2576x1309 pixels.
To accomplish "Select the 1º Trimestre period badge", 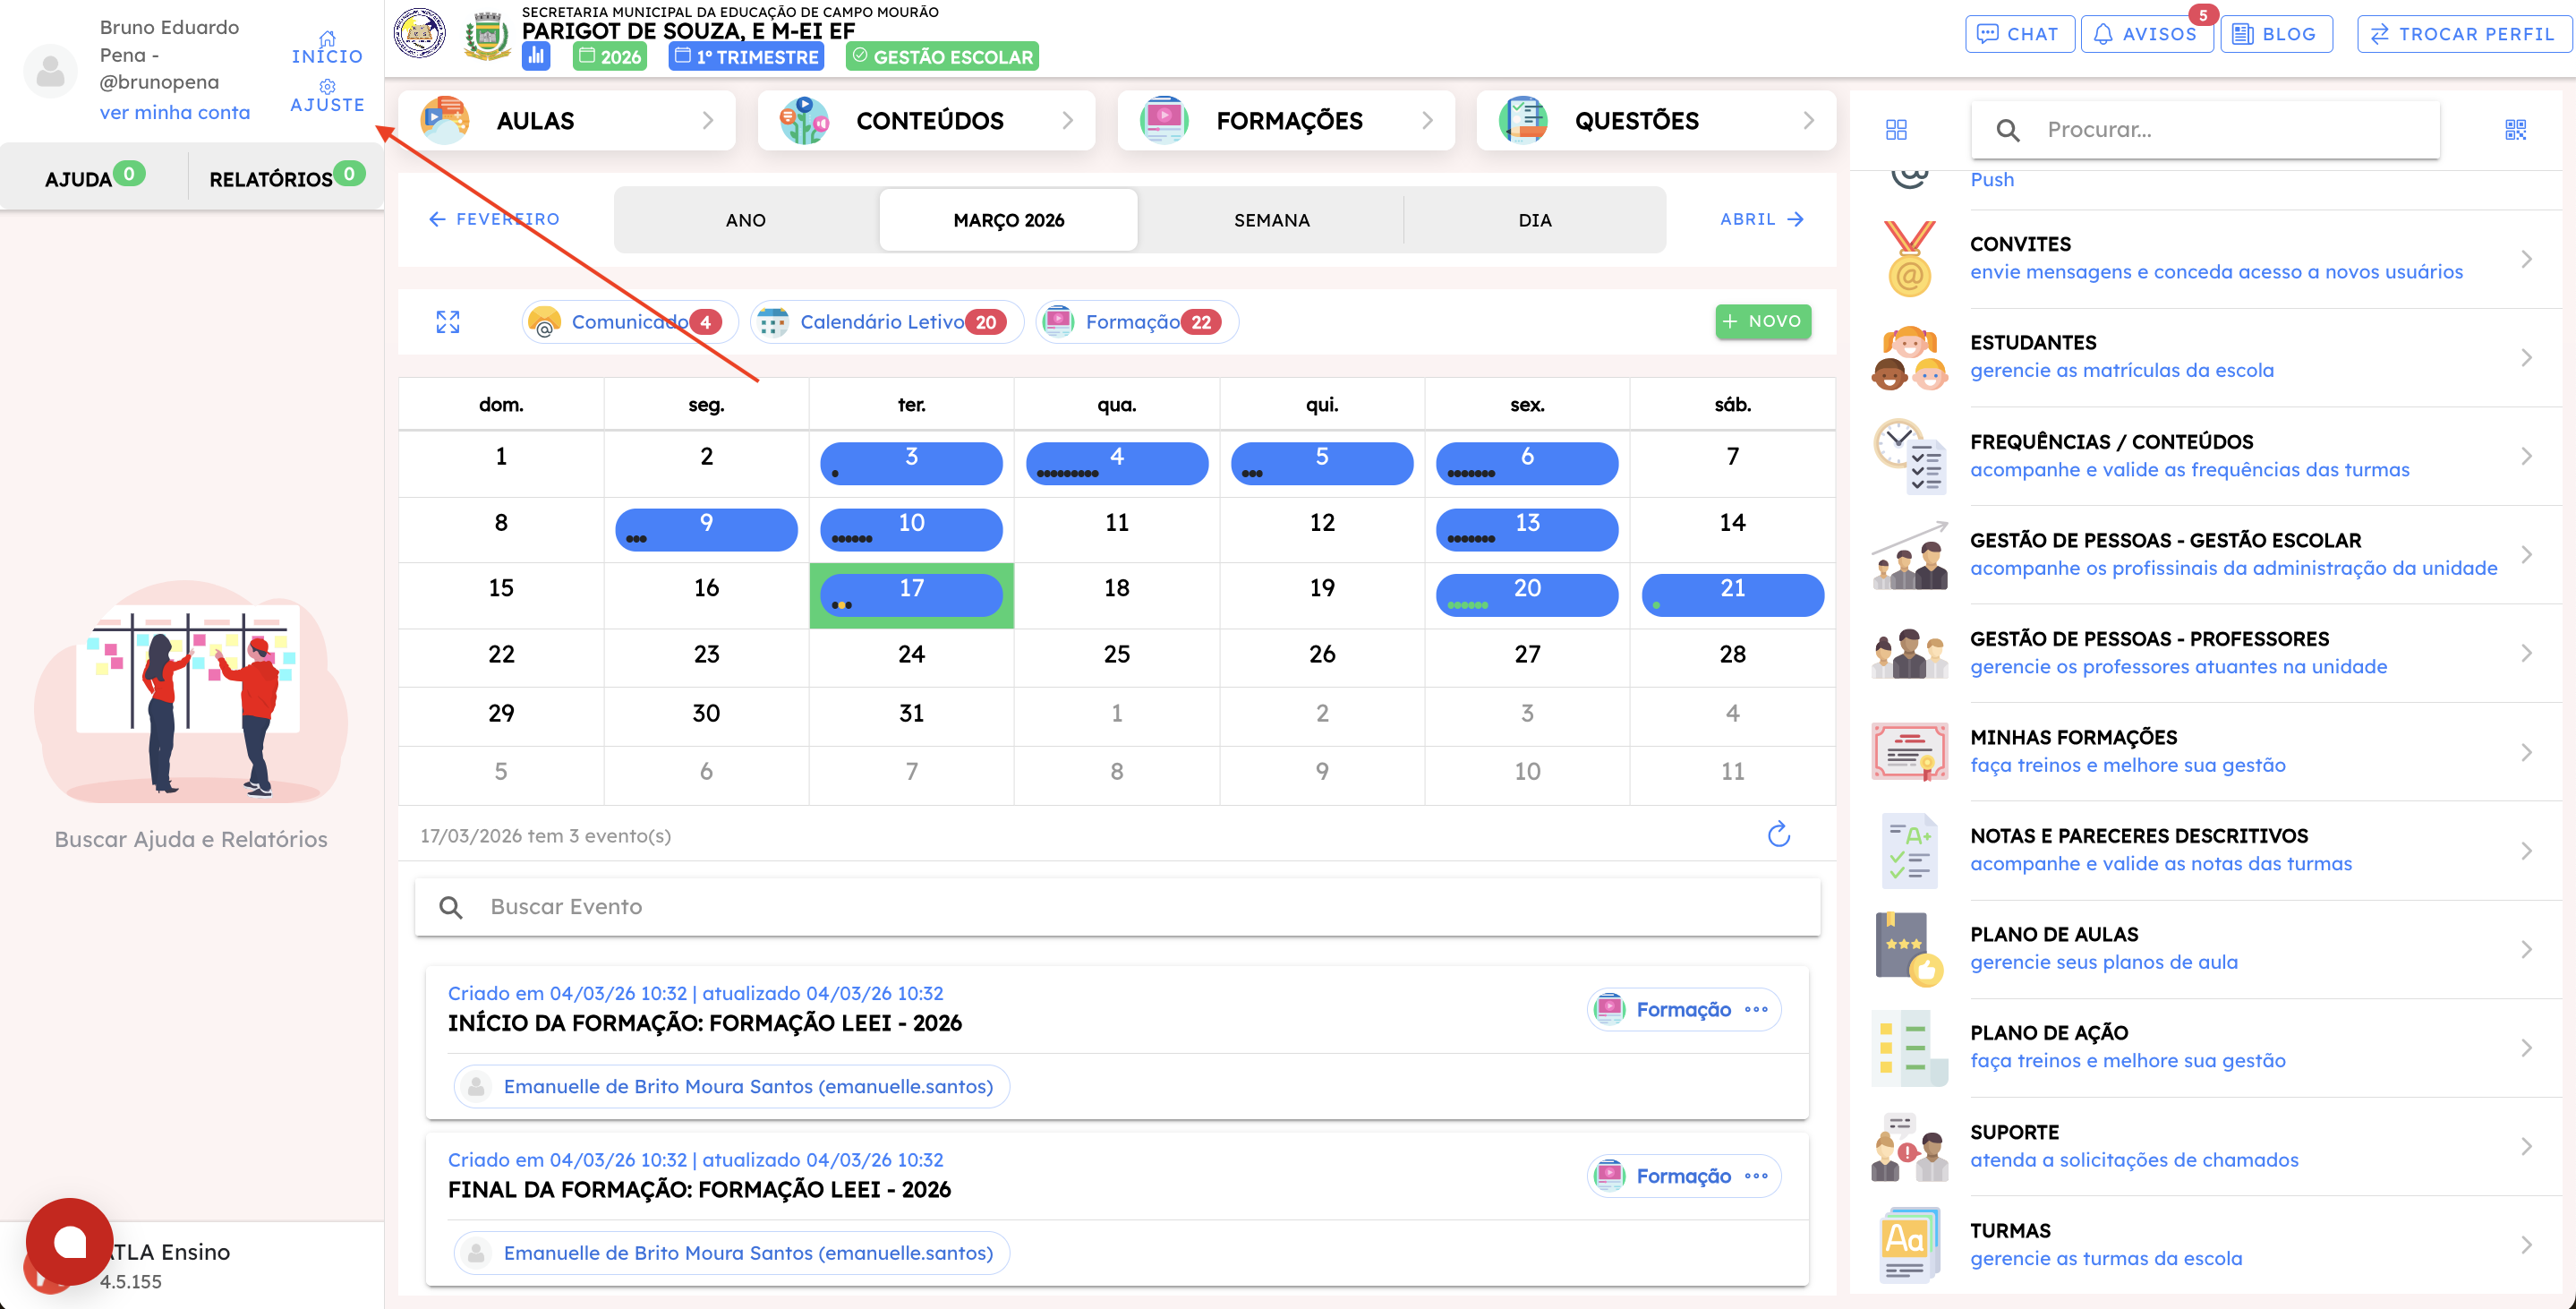I will click(747, 57).
